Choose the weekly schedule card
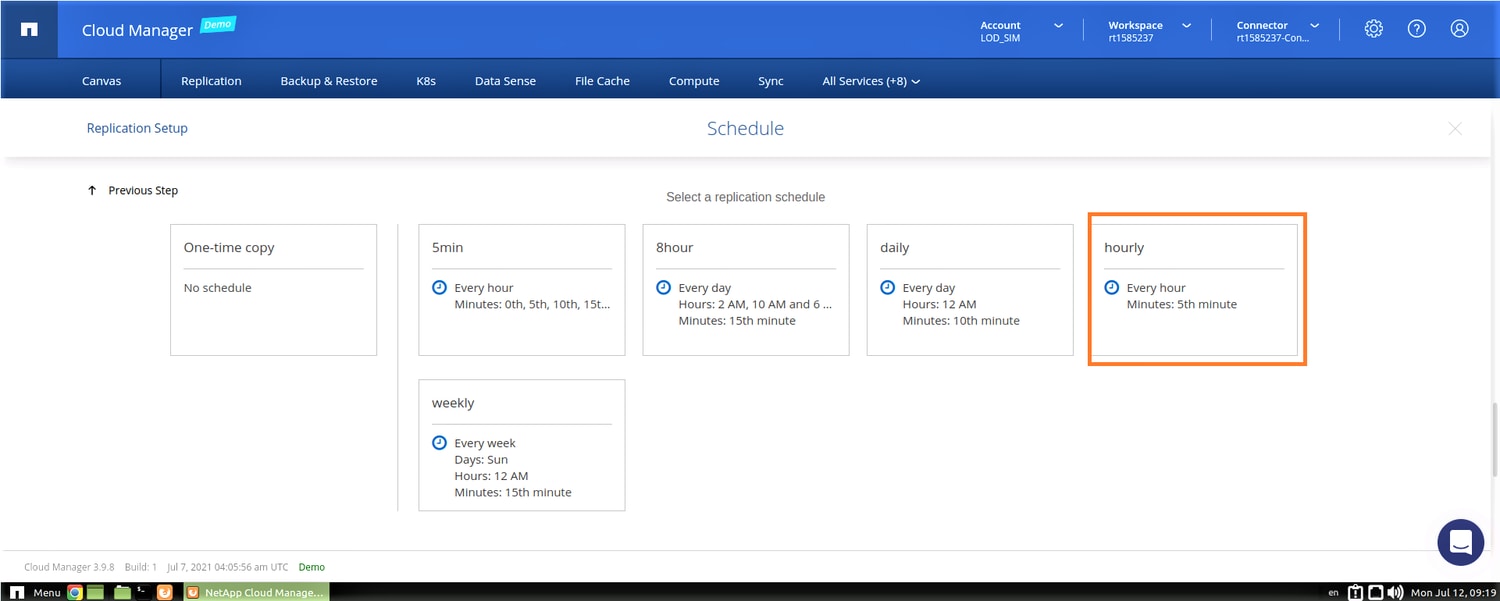This screenshot has height=601, width=1500. pyautogui.click(x=522, y=445)
